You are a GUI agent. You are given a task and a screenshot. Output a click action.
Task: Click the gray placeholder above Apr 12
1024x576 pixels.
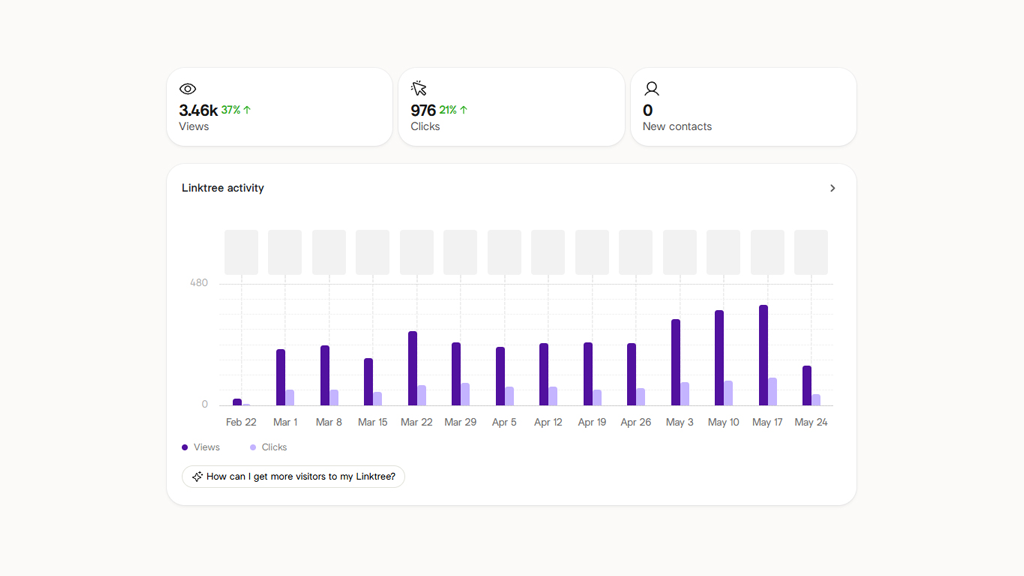548,252
